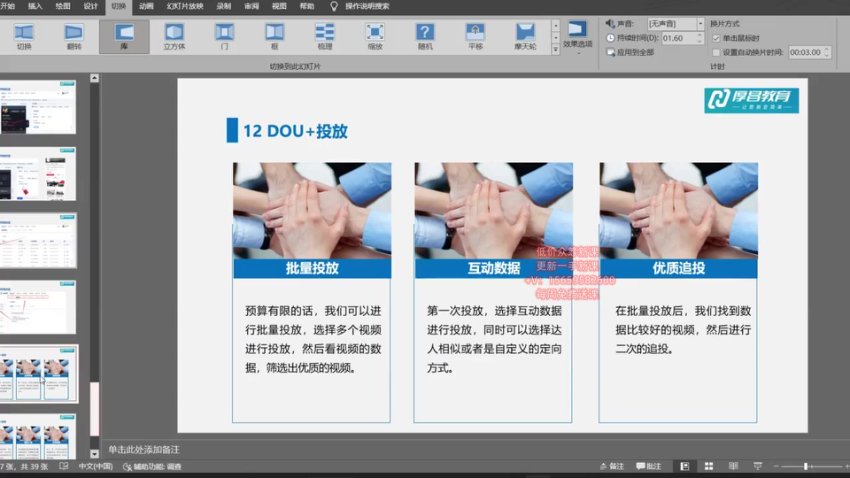
Task: Select the 翻转 (Flip) transition effect
Action: click(x=74, y=37)
